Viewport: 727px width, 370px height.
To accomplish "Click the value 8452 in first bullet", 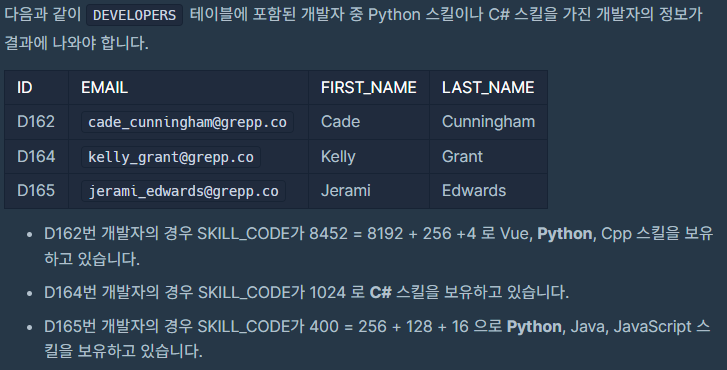I will tap(328, 234).
